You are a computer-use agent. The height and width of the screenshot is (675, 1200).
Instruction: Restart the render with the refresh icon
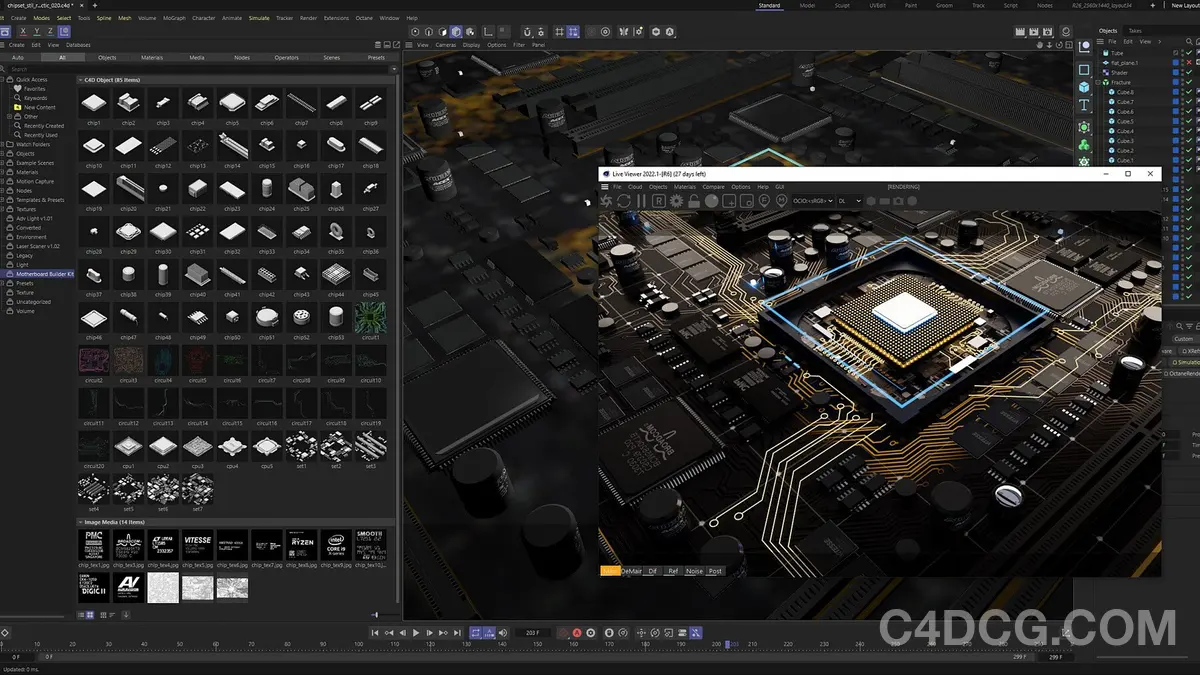point(624,200)
